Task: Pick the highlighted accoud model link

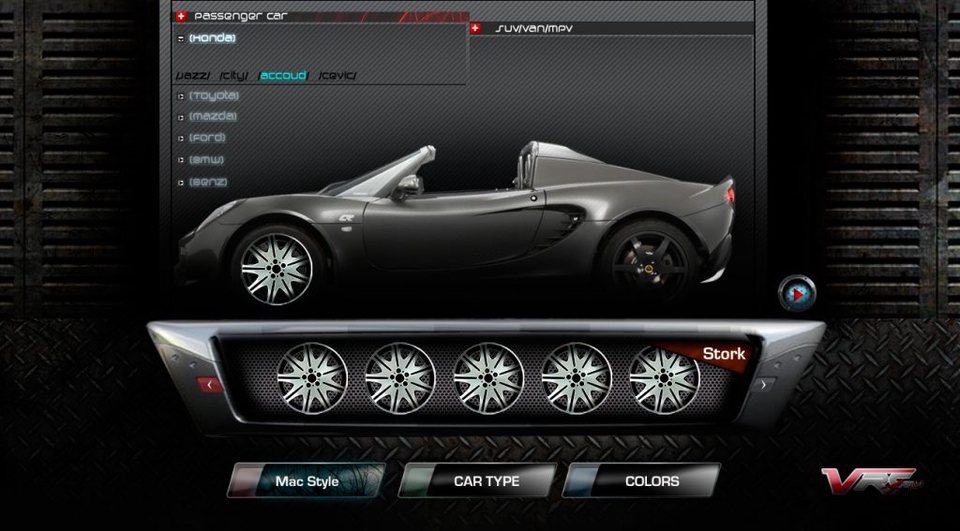Action: click(283, 75)
